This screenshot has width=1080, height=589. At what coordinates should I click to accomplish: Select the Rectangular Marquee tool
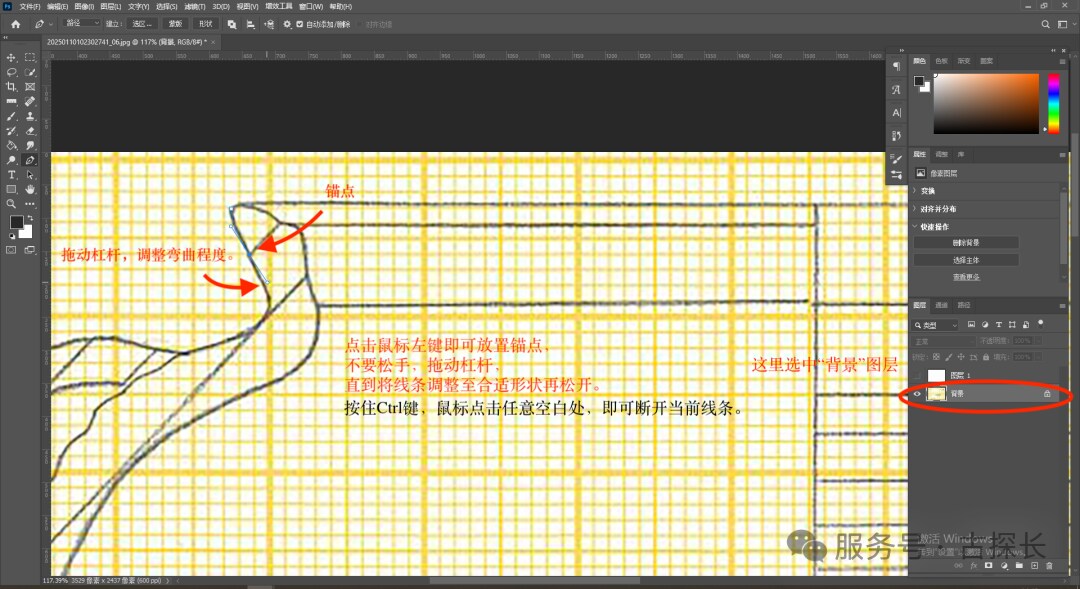click(x=30, y=57)
